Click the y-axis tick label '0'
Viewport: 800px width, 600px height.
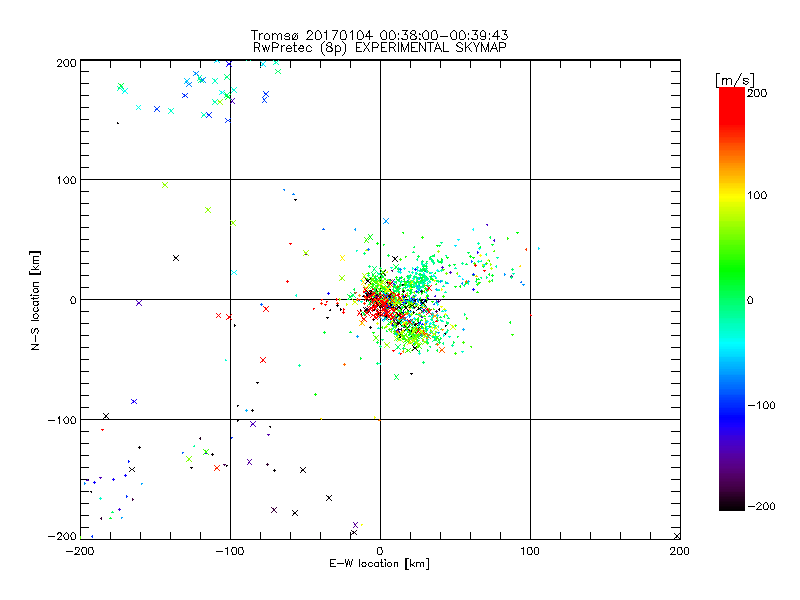tap(73, 300)
